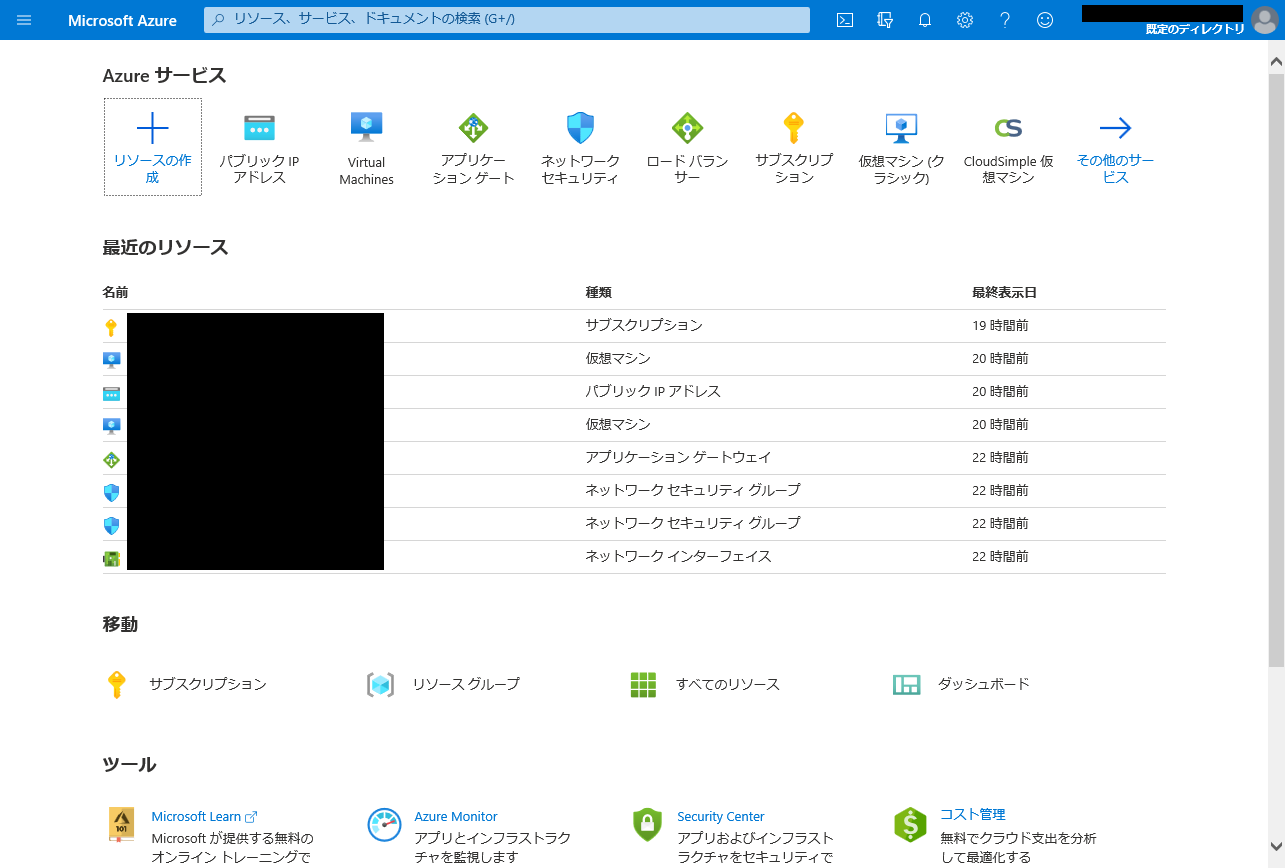Open the help question mark menu
The height and width of the screenshot is (868, 1285).
pyautogui.click(x=1005, y=20)
